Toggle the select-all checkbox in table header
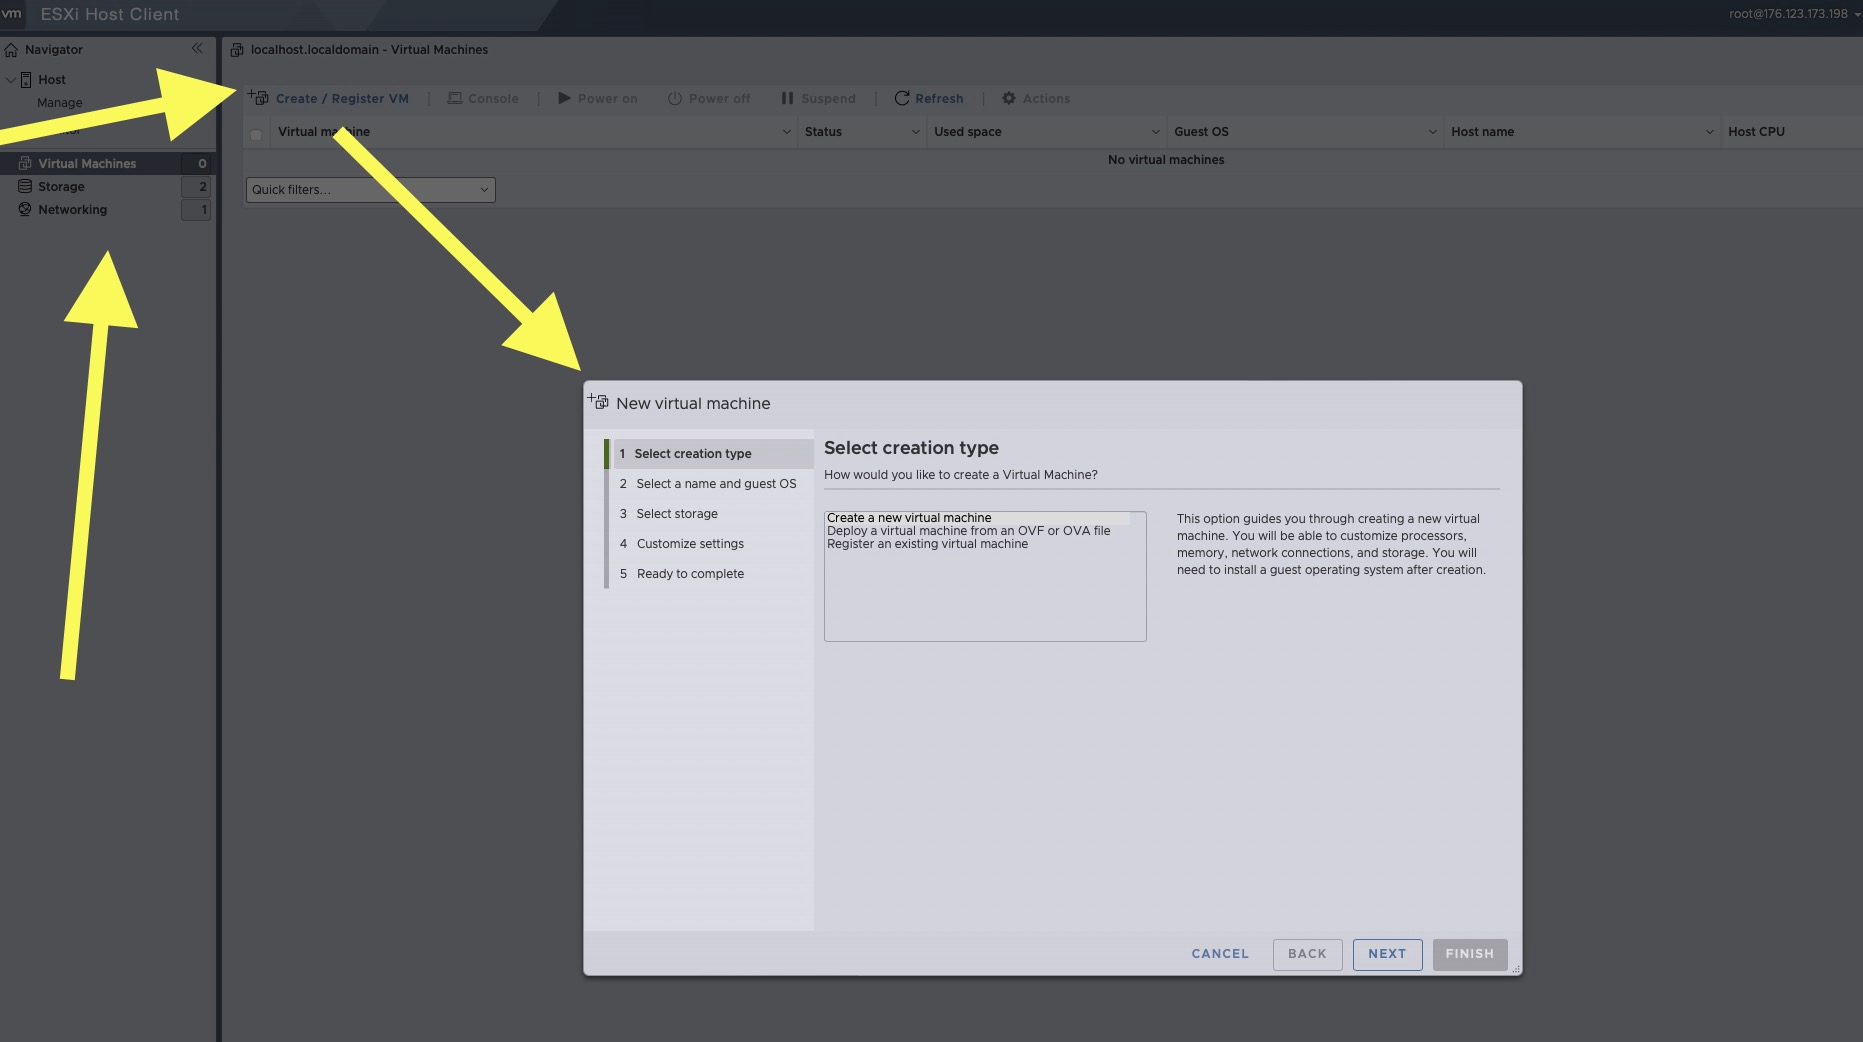Image resolution: width=1863 pixels, height=1042 pixels. tap(256, 133)
